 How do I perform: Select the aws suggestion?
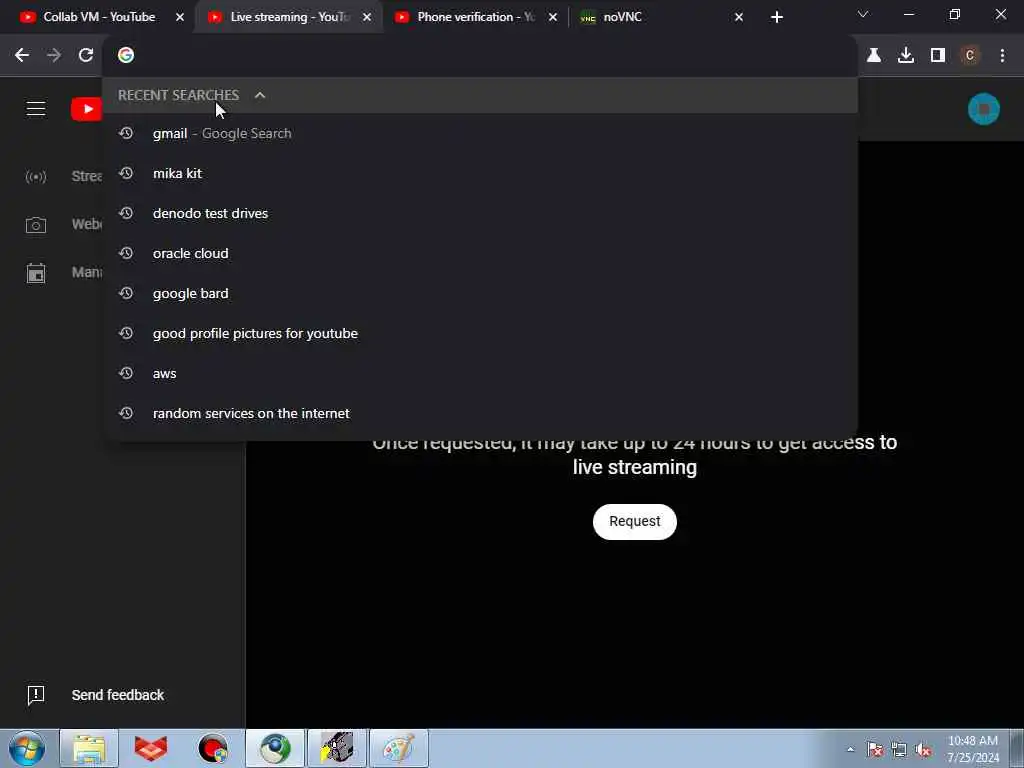tap(480, 373)
